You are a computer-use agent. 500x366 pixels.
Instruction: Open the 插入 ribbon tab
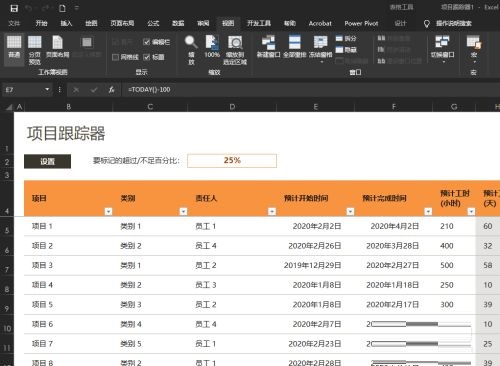tap(66, 23)
